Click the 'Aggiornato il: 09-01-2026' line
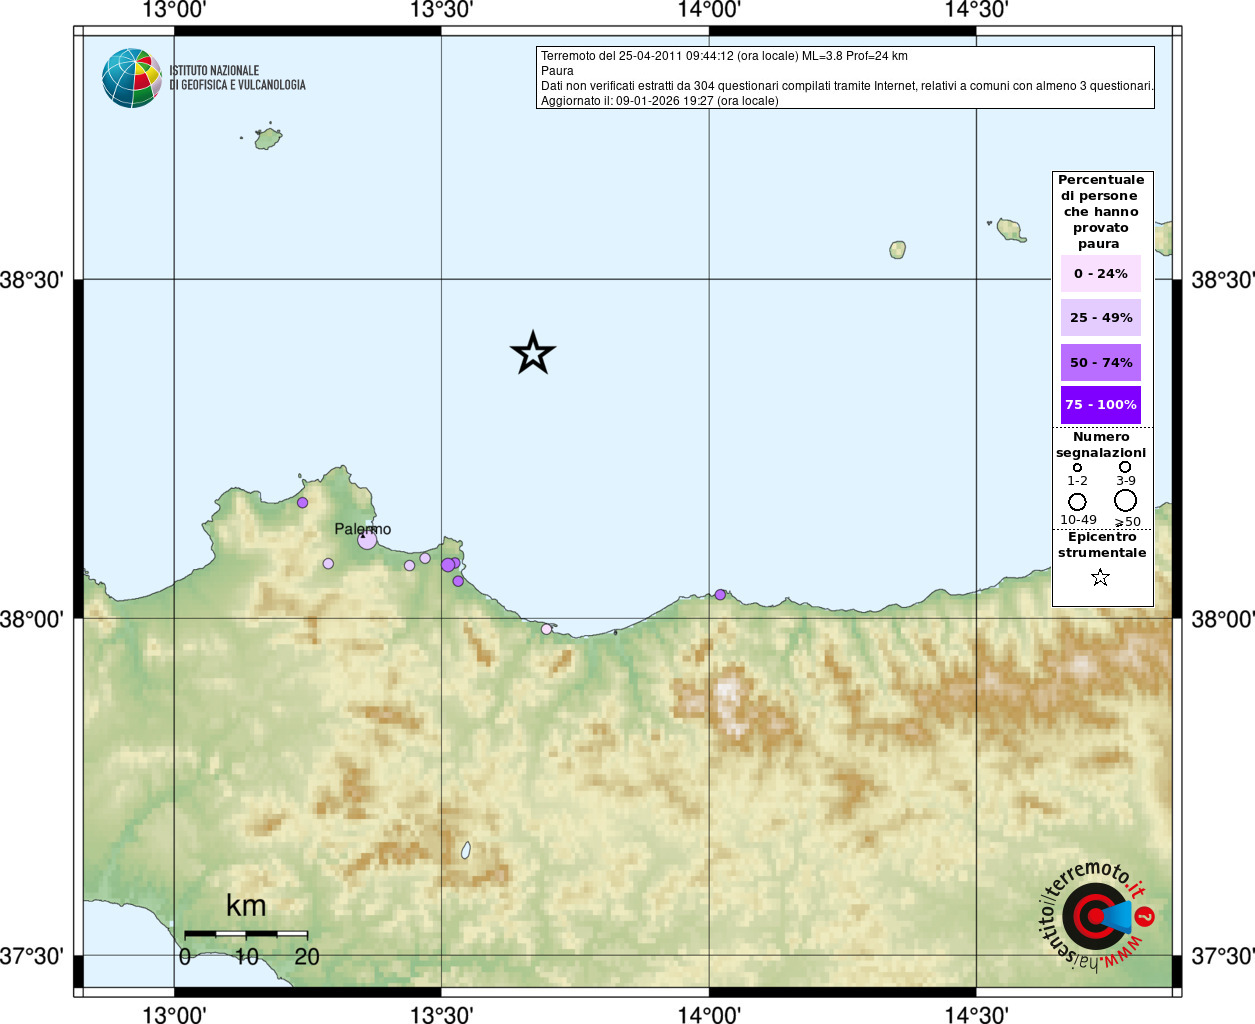Screen dimensions: 1255x1024 tap(659, 101)
